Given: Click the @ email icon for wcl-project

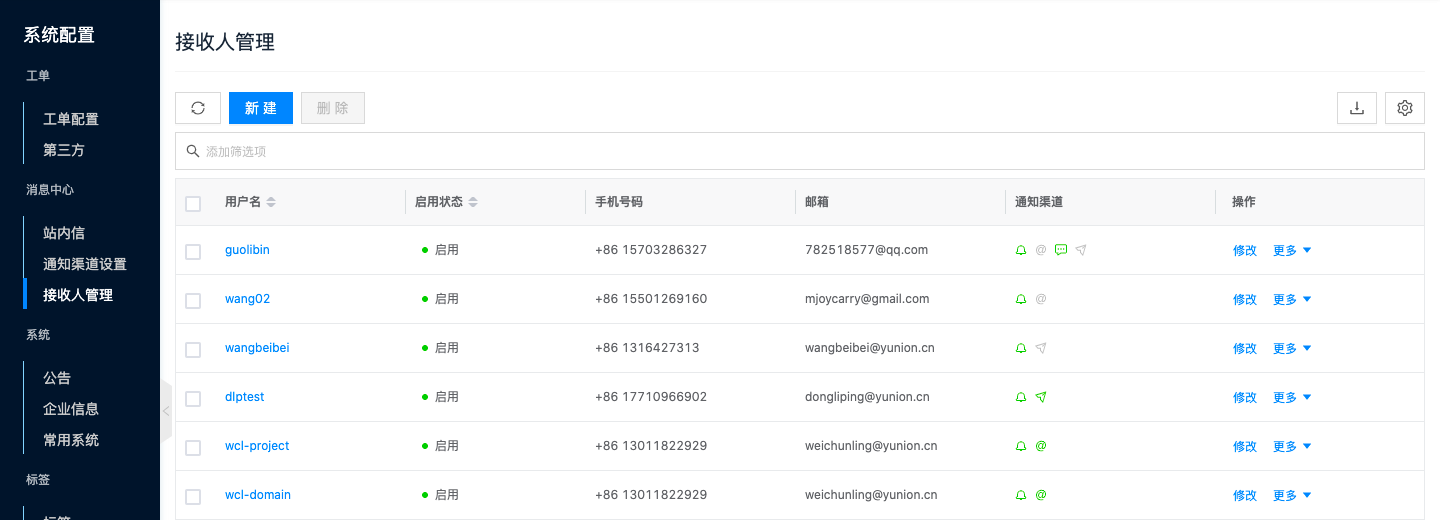Looking at the screenshot, I should (x=1041, y=446).
